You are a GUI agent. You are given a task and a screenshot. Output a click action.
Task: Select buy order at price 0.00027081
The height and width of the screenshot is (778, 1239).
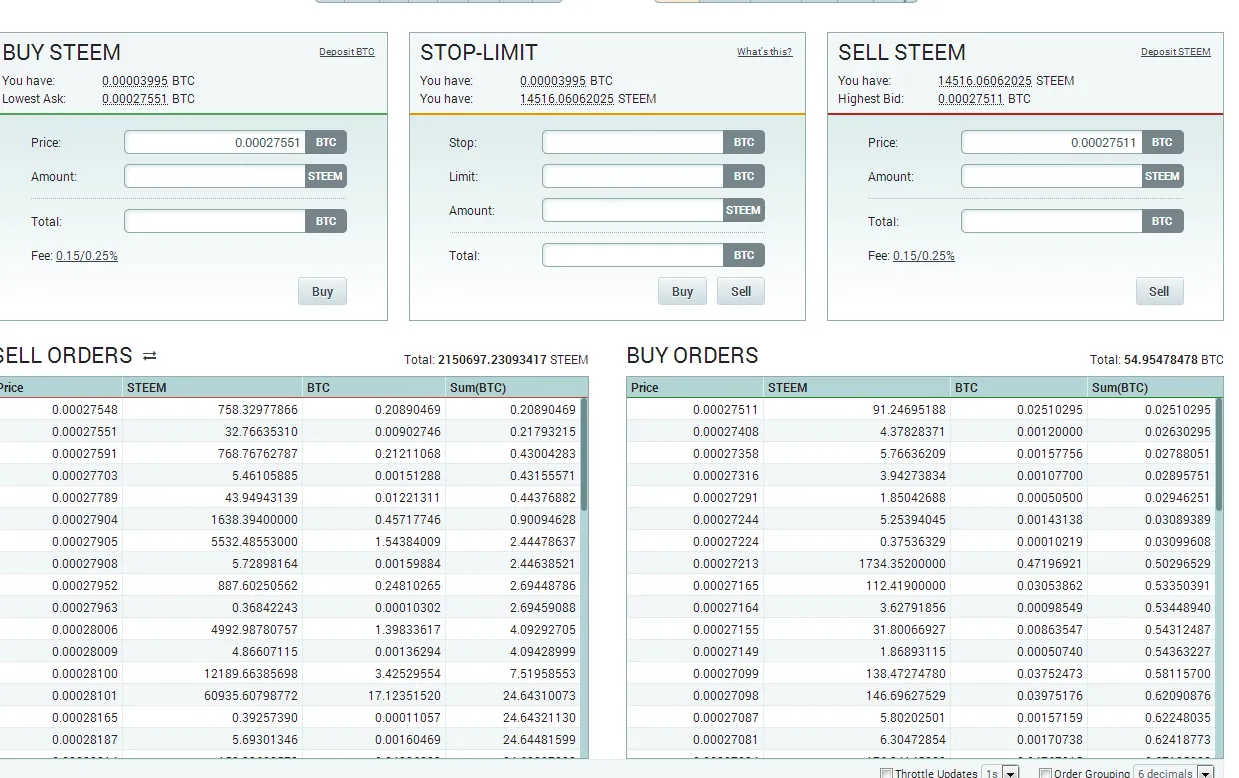tap(921, 740)
